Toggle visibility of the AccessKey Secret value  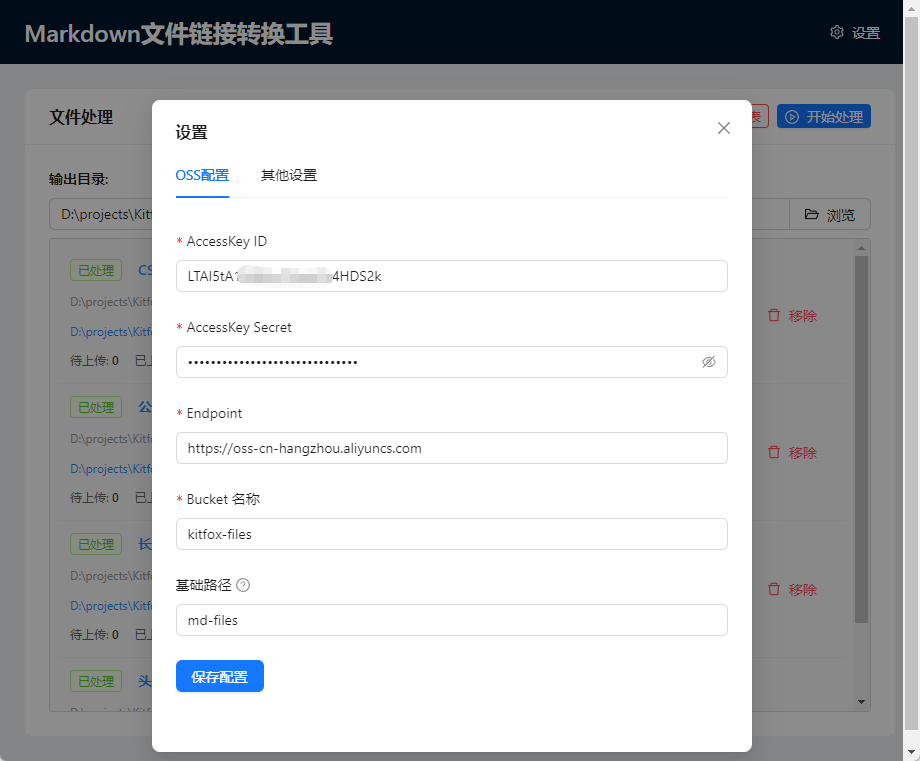point(709,362)
